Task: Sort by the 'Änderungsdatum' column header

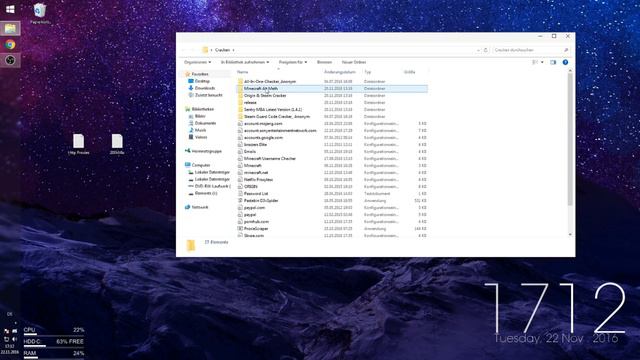Action: pyautogui.click(x=340, y=72)
